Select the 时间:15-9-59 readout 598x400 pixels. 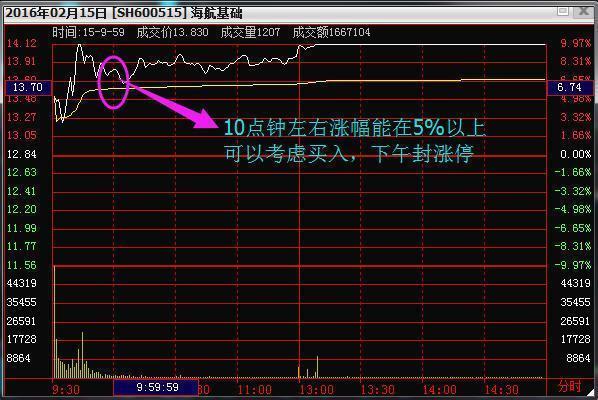[x=88, y=32]
